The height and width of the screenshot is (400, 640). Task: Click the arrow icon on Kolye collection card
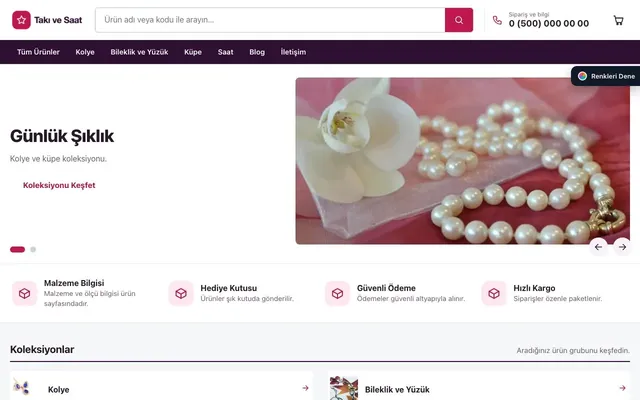pos(305,388)
